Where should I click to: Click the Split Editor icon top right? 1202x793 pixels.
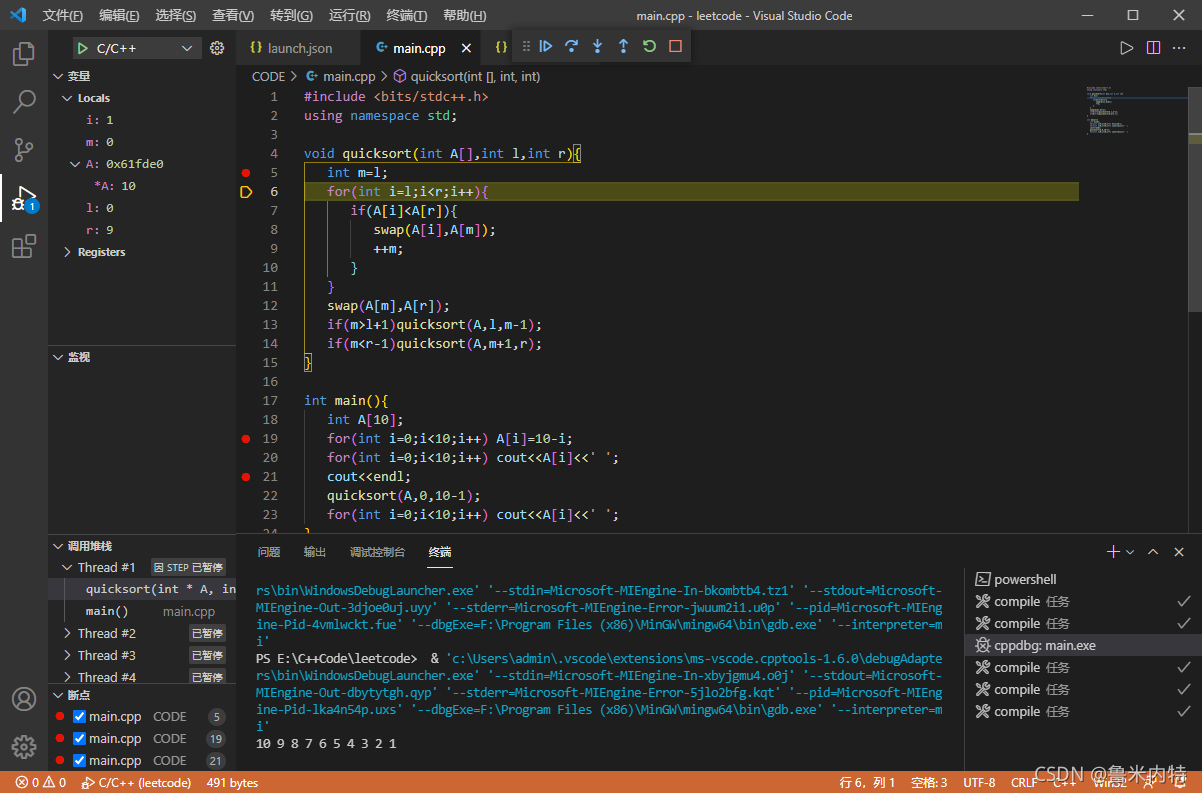1152,46
